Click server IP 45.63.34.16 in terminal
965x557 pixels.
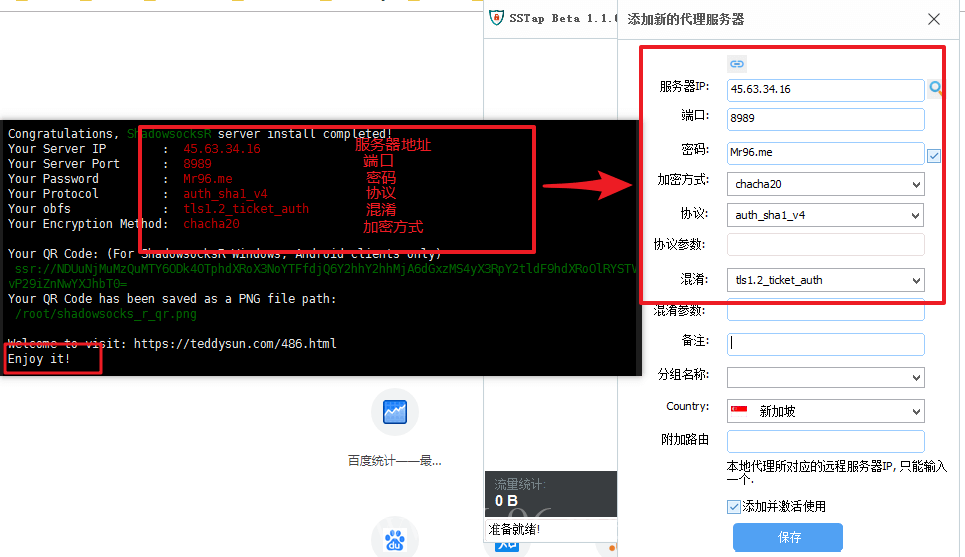(222, 149)
